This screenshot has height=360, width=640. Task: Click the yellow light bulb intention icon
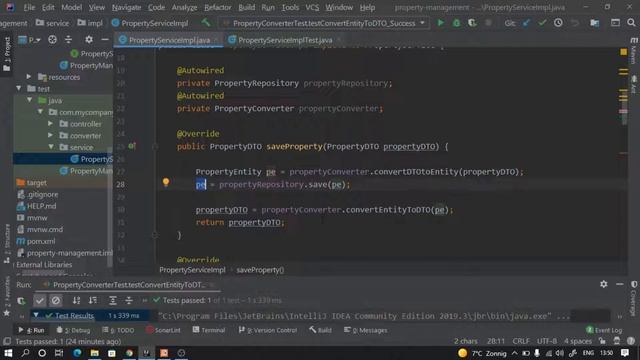click(x=166, y=182)
